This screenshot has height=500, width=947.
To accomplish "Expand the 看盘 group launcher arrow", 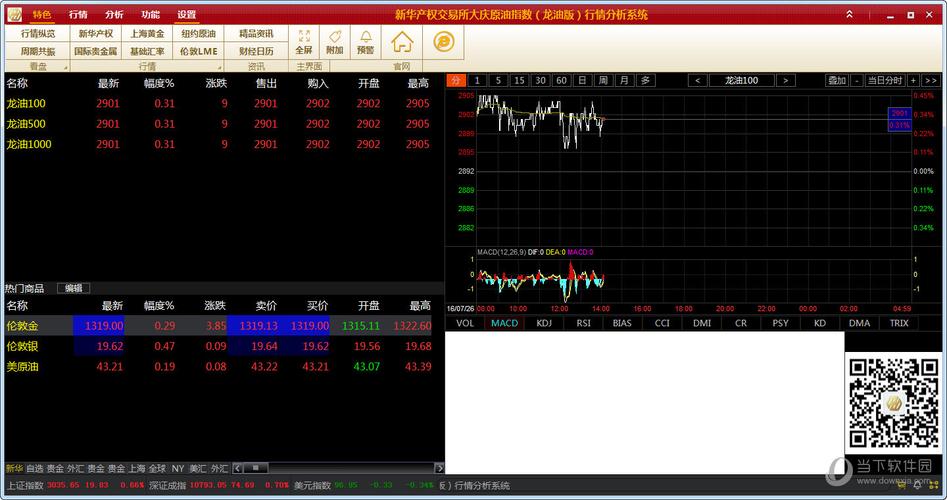I will 65,68.
